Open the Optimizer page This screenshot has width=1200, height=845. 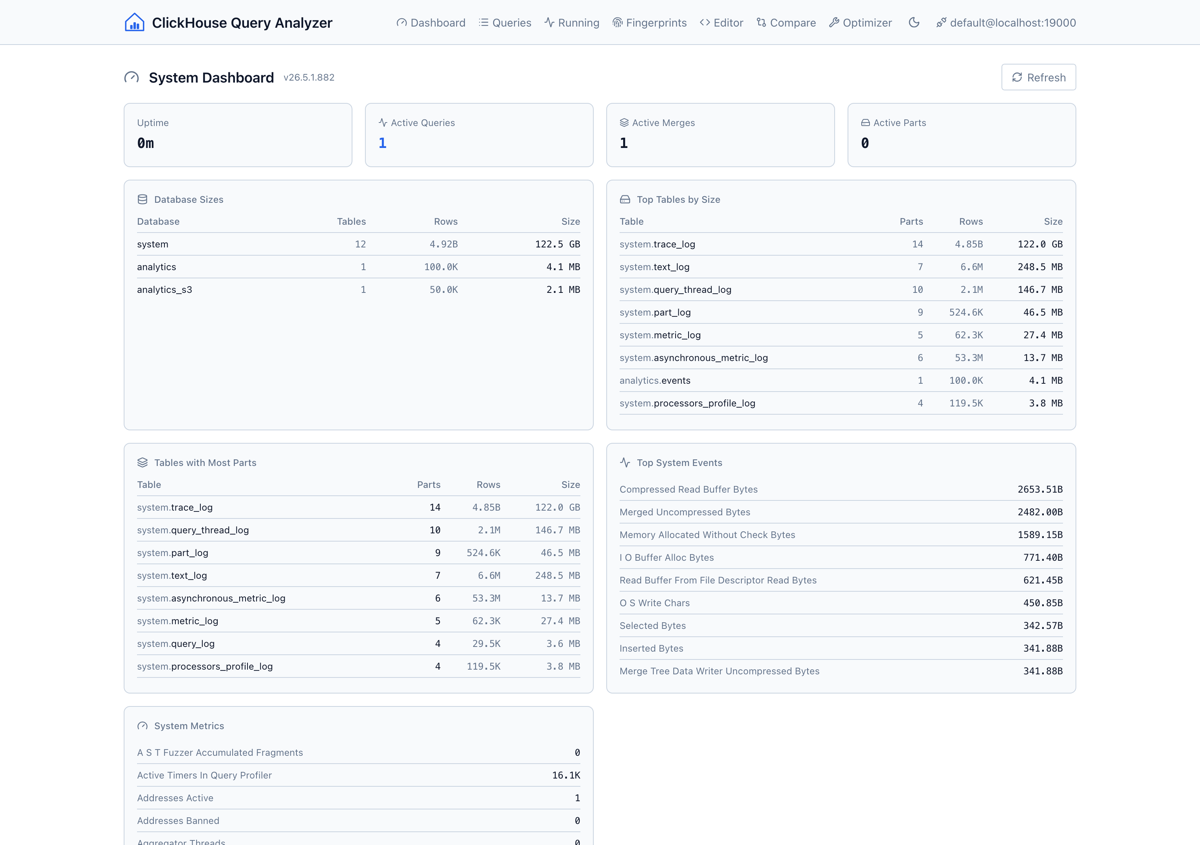point(861,22)
